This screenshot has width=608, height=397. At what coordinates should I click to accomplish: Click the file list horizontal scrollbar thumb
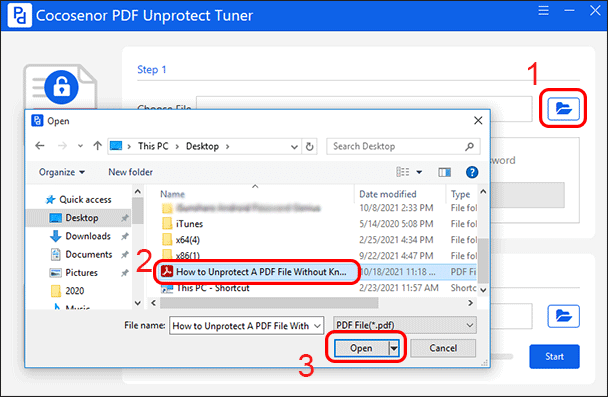pos(269,303)
